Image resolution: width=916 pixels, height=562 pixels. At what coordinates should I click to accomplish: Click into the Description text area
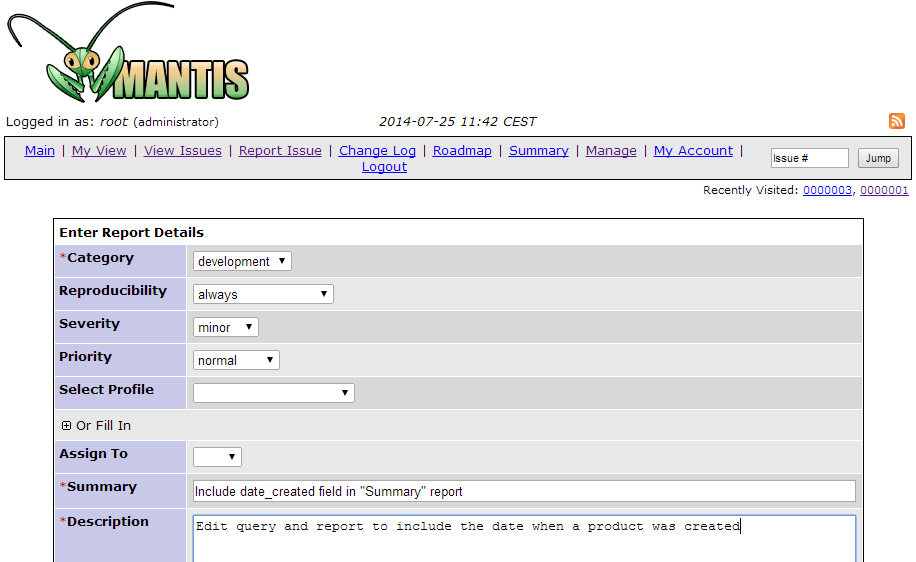[x=524, y=539]
